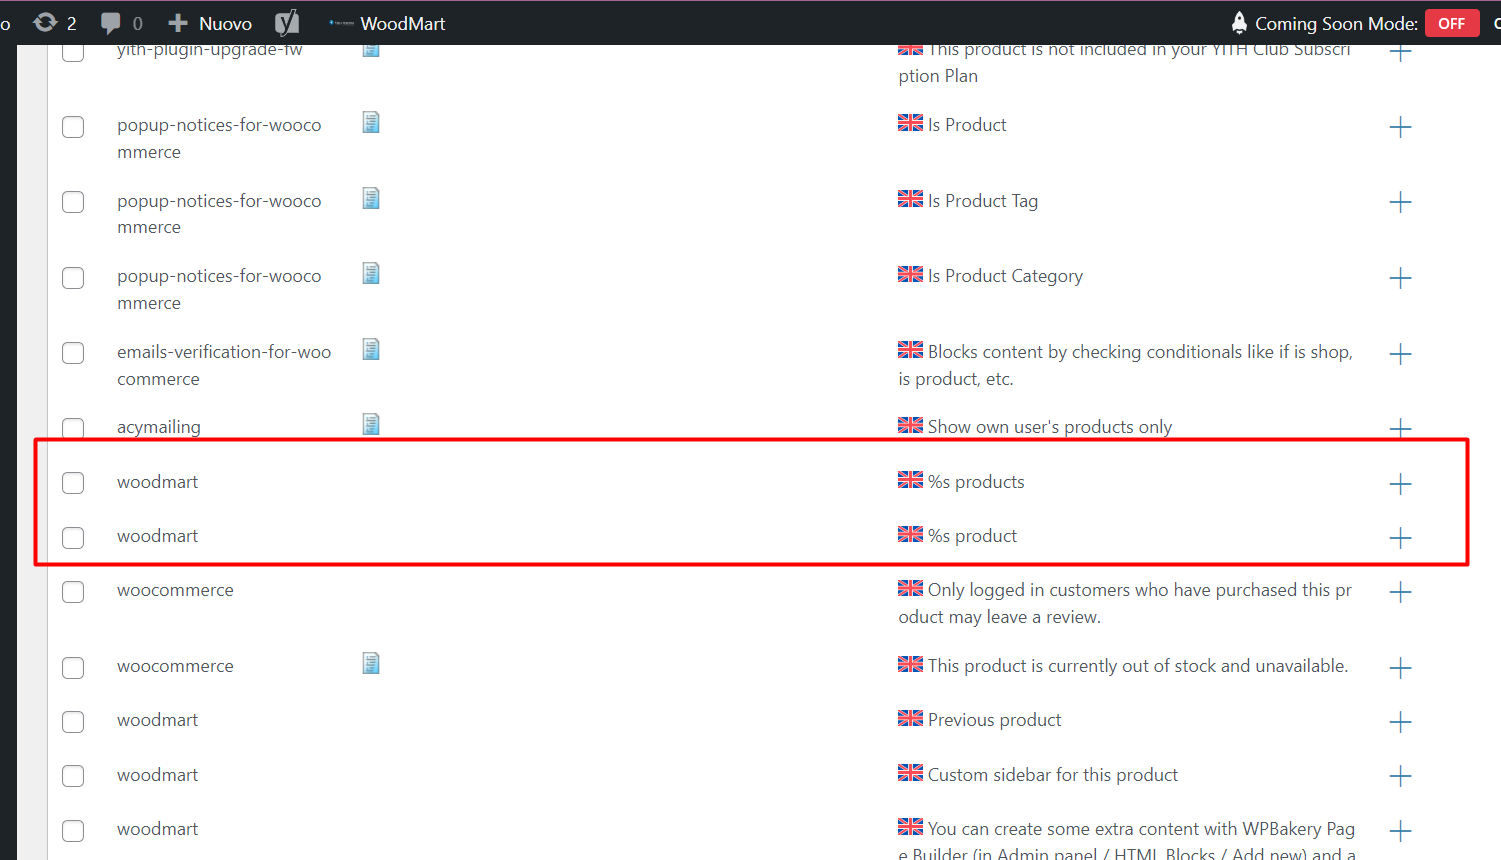Select string text 'Is Product Category'
The image size is (1501, 860).
pos(1005,276)
